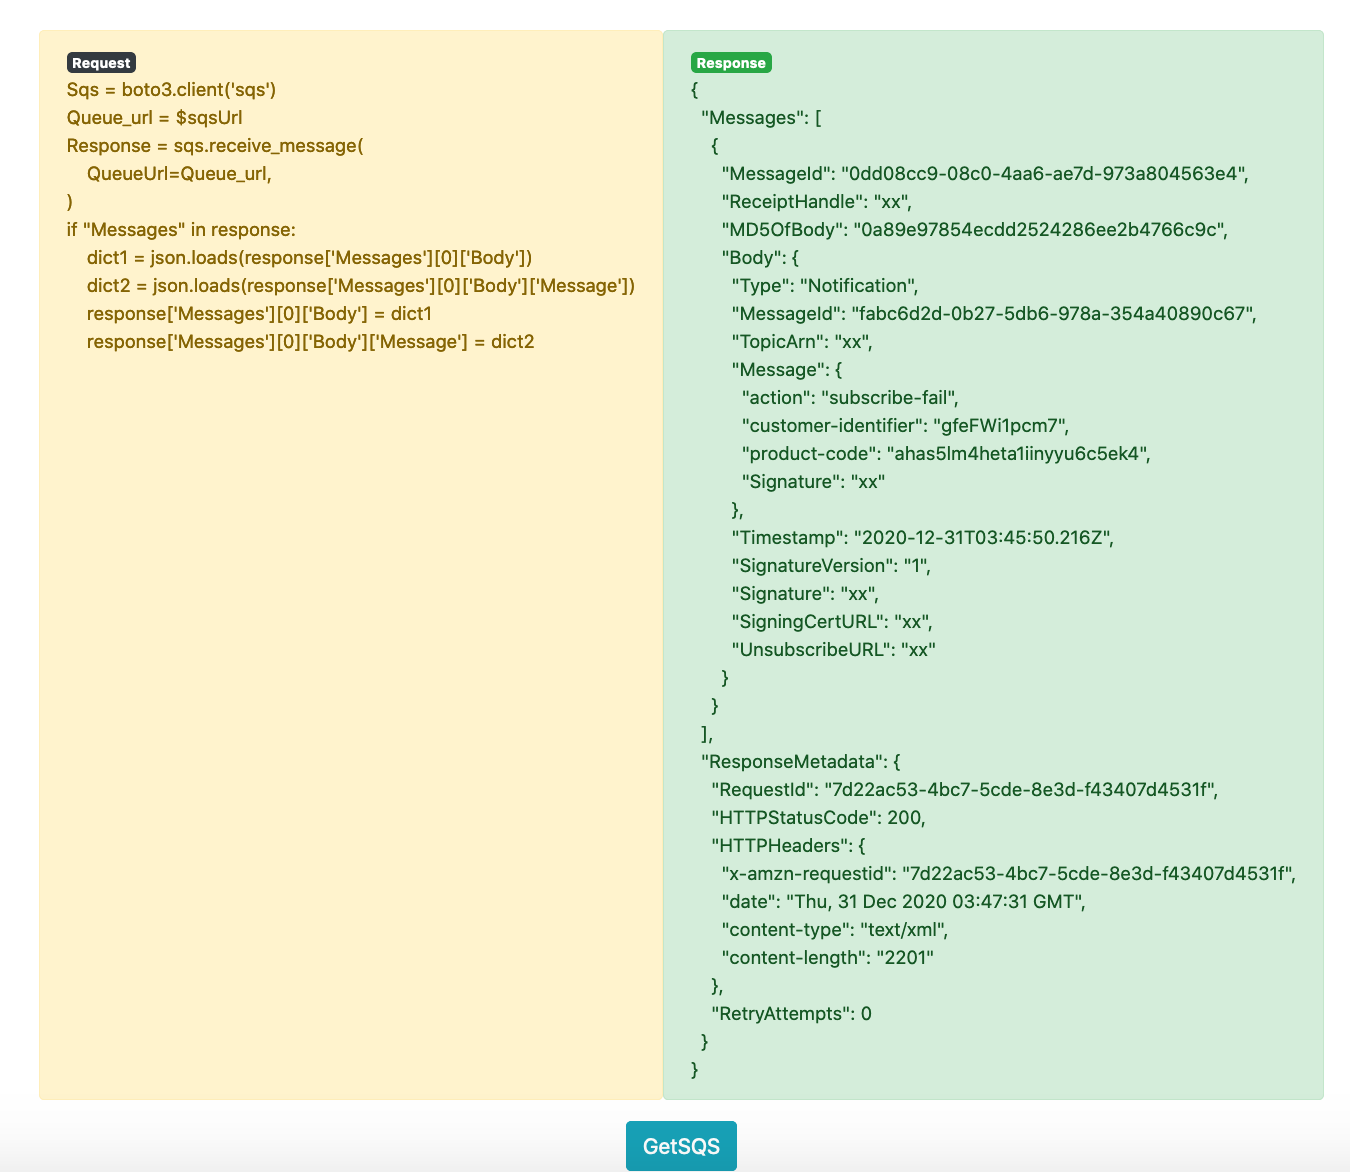Click the MD5OfBody value line

pyautogui.click(x=974, y=230)
